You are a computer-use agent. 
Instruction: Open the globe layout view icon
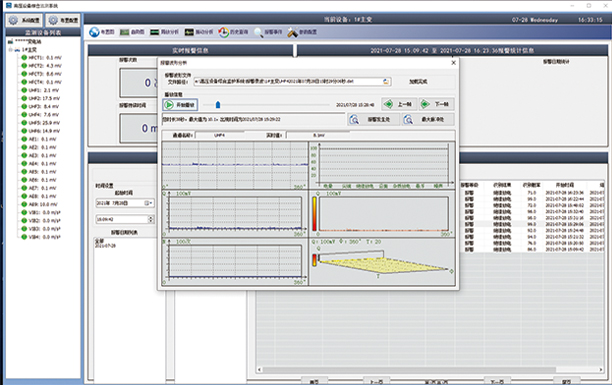94,32
